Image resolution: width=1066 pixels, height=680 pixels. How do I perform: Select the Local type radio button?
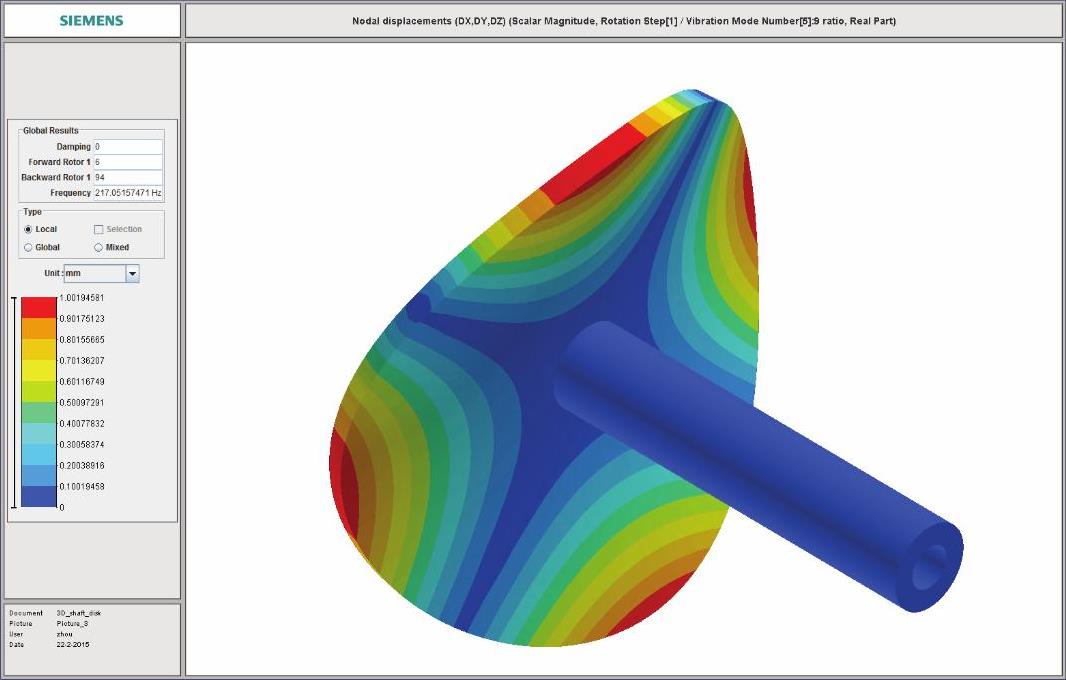point(28,230)
